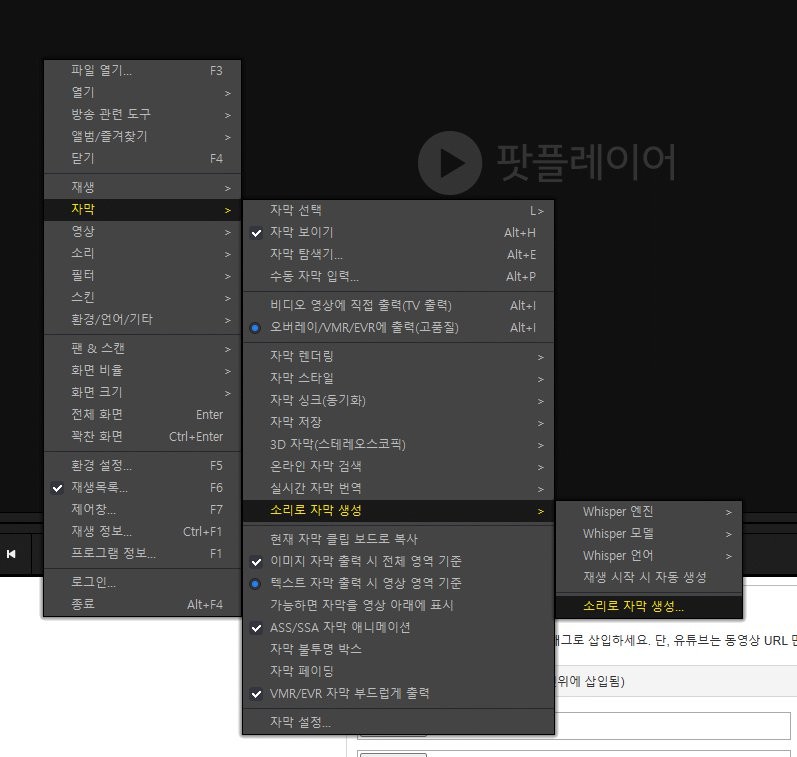Open 자막 설정... subtitle settings
Image resolution: width=797 pixels, height=757 pixels.
point(398,722)
